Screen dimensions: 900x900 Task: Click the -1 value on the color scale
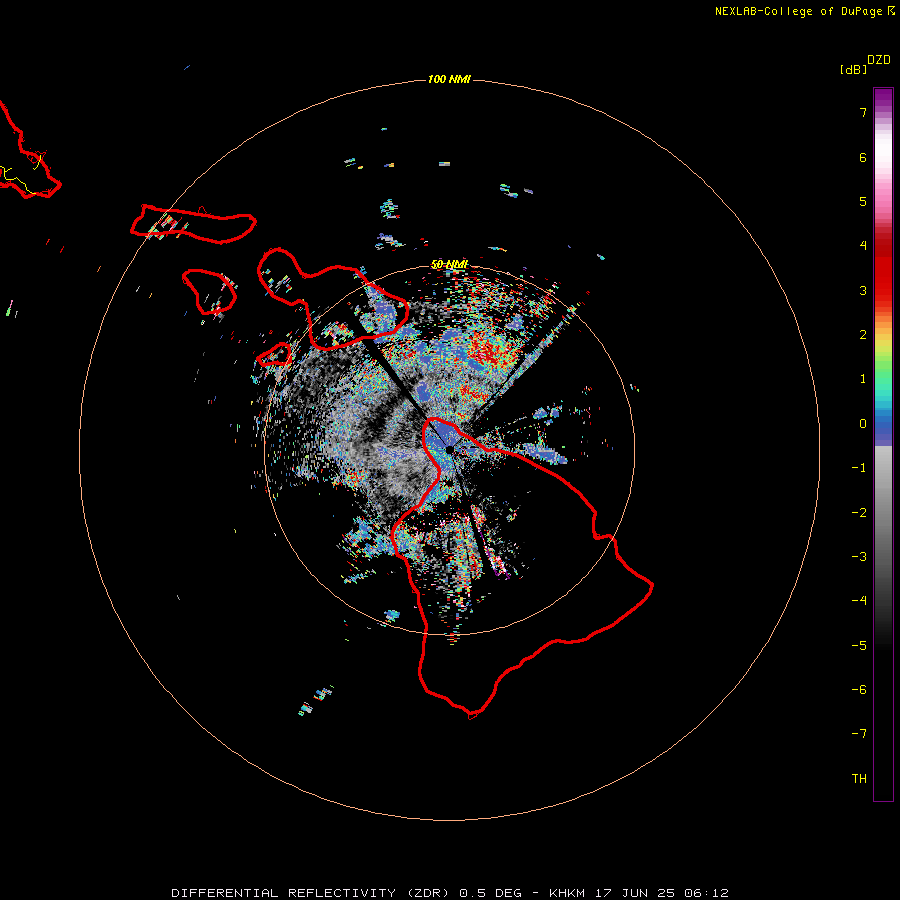tap(859, 468)
